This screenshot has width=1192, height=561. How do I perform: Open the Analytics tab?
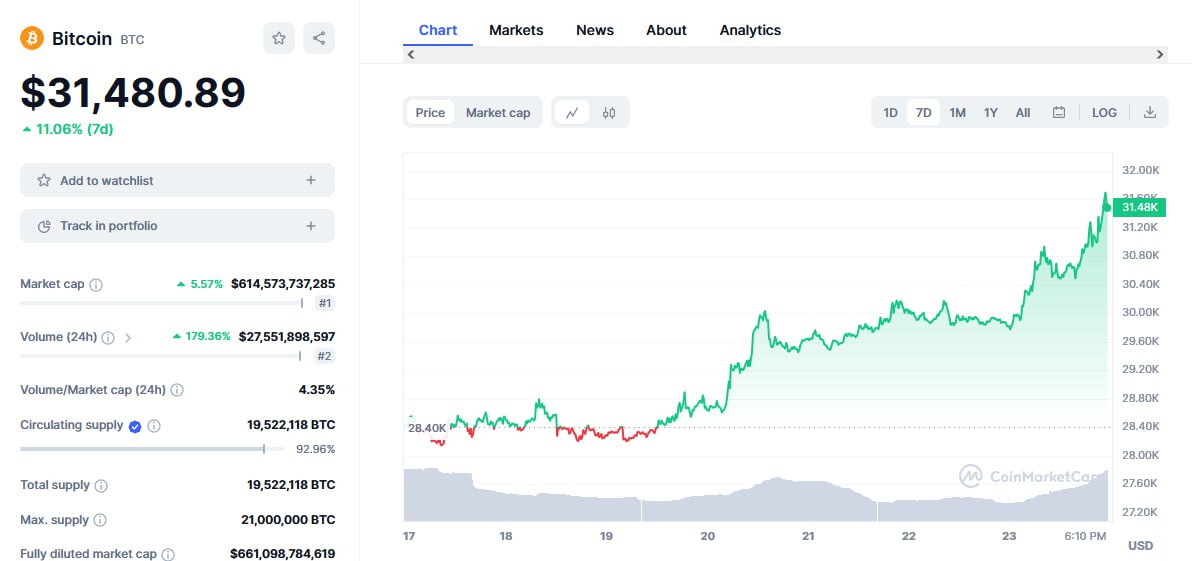click(750, 30)
